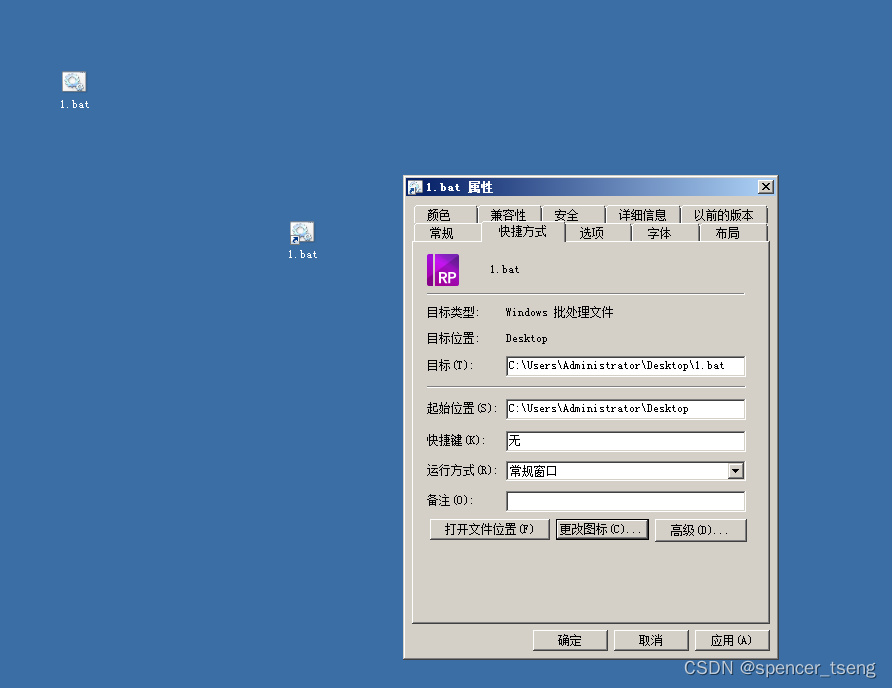The height and width of the screenshot is (688, 892).
Task: Open the 安全 tab
Action: point(566,213)
